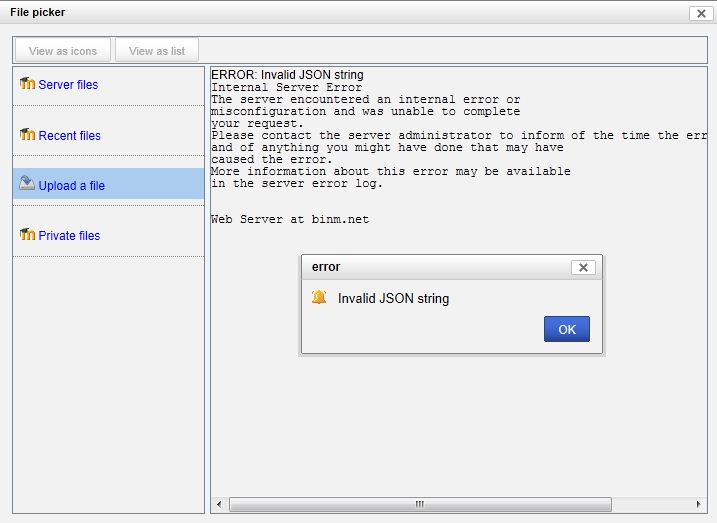Switch to View as list
The height and width of the screenshot is (523, 717).
157,51
